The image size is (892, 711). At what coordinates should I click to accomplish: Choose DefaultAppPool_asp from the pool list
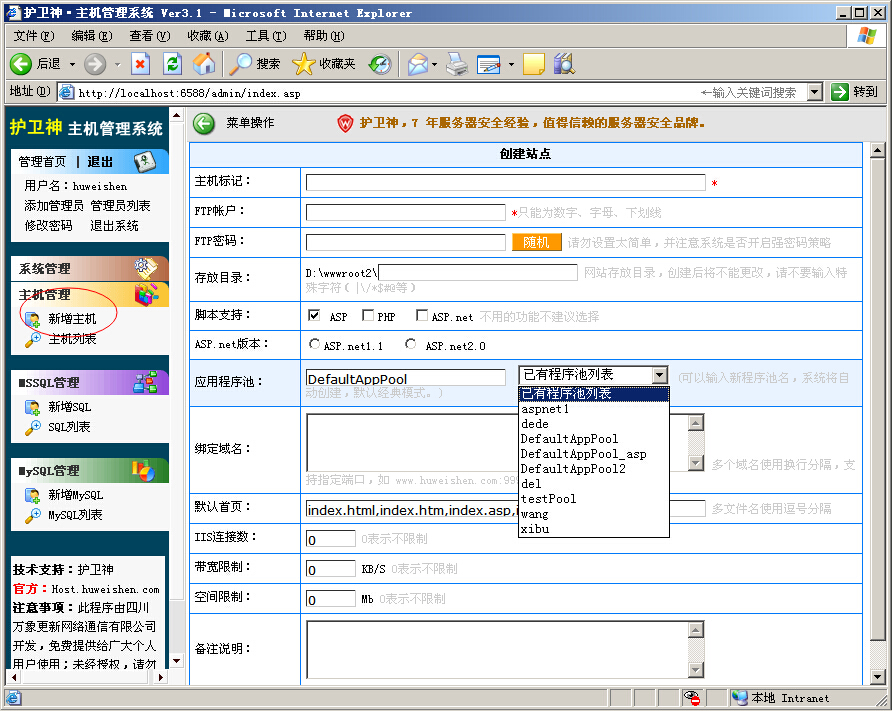click(x=583, y=454)
